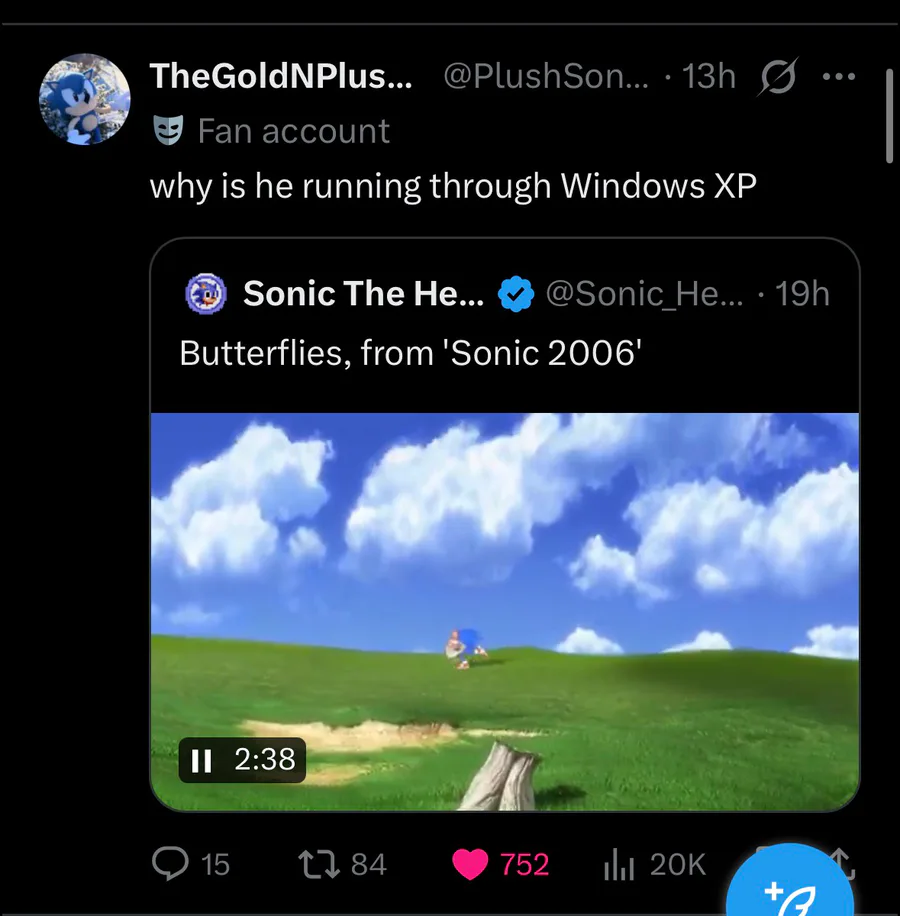Repost using the retweet icon showing 84
Viewport: 900px width, 916px height.
321,863
